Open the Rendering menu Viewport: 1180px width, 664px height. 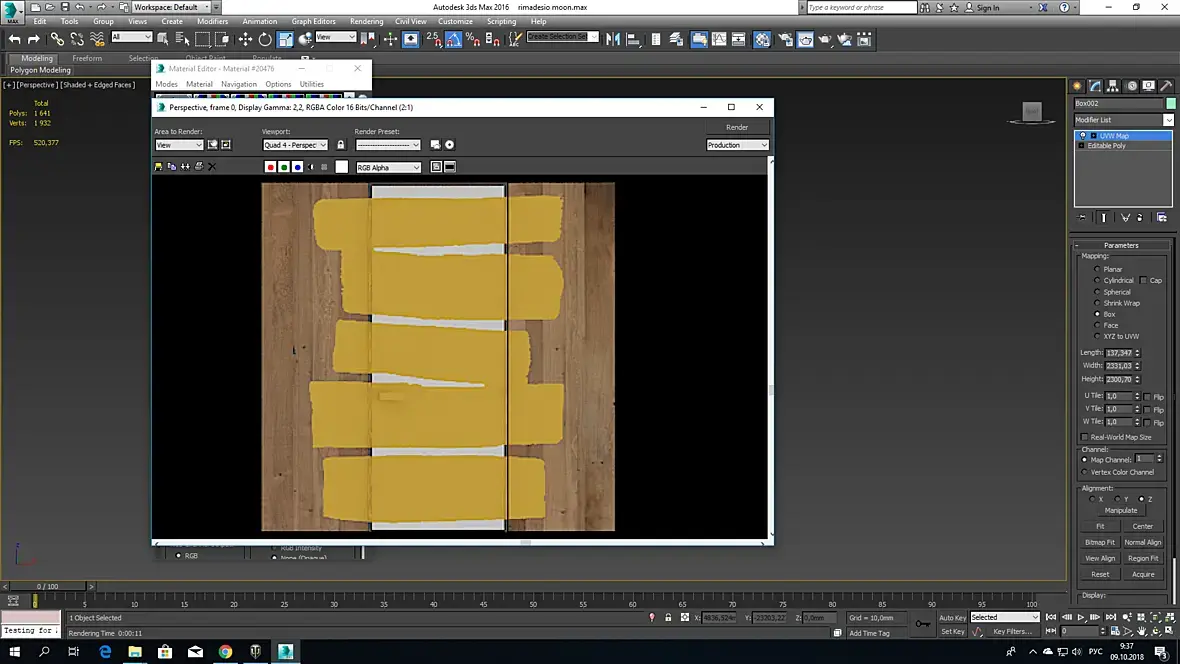click(366, 21)
